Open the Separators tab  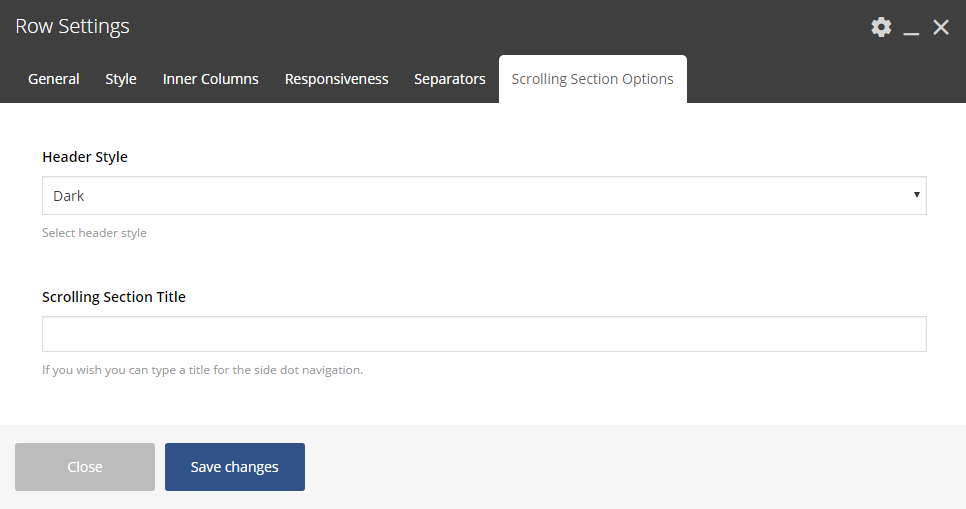click(x=450, y=79)
